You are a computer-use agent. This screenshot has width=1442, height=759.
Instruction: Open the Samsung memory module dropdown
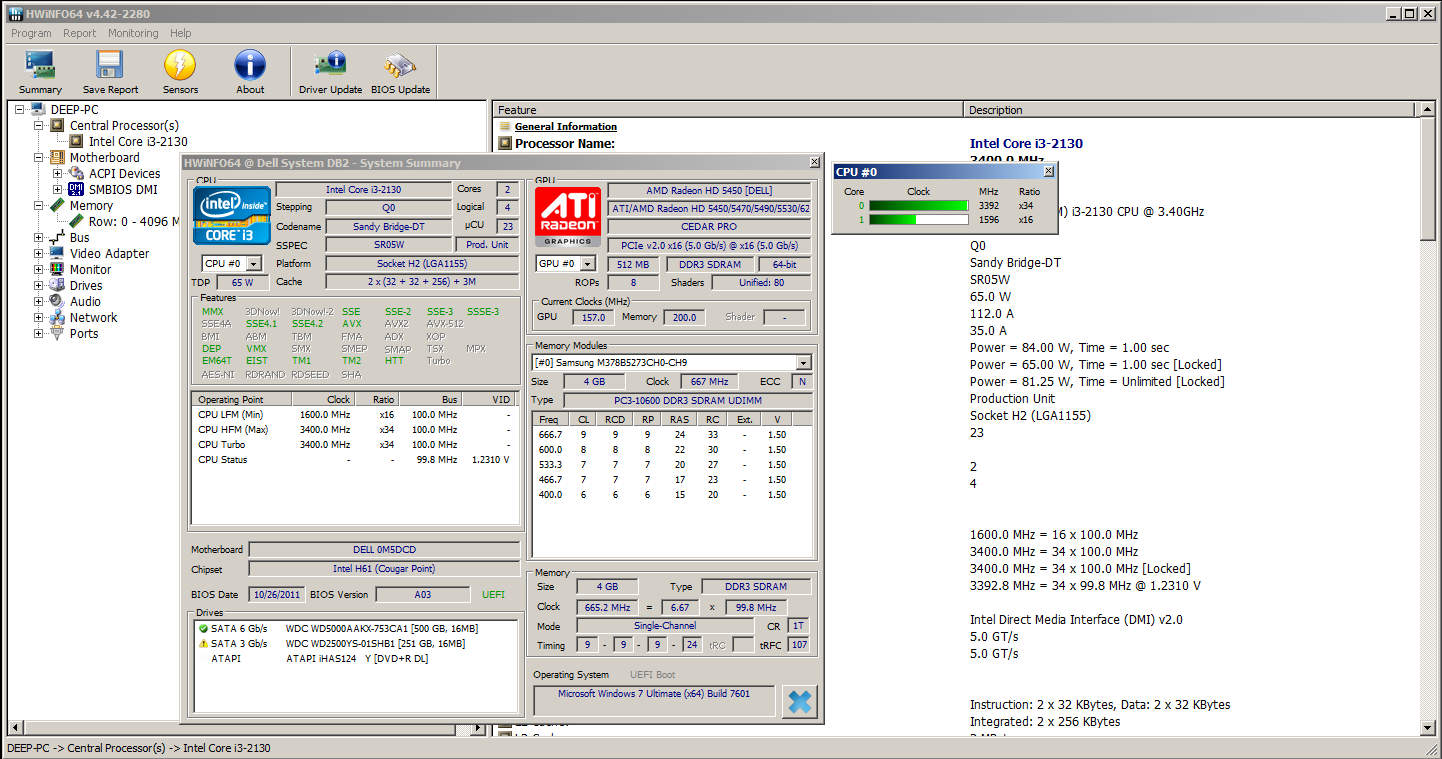pyautogui.click(x=803, y=363)
